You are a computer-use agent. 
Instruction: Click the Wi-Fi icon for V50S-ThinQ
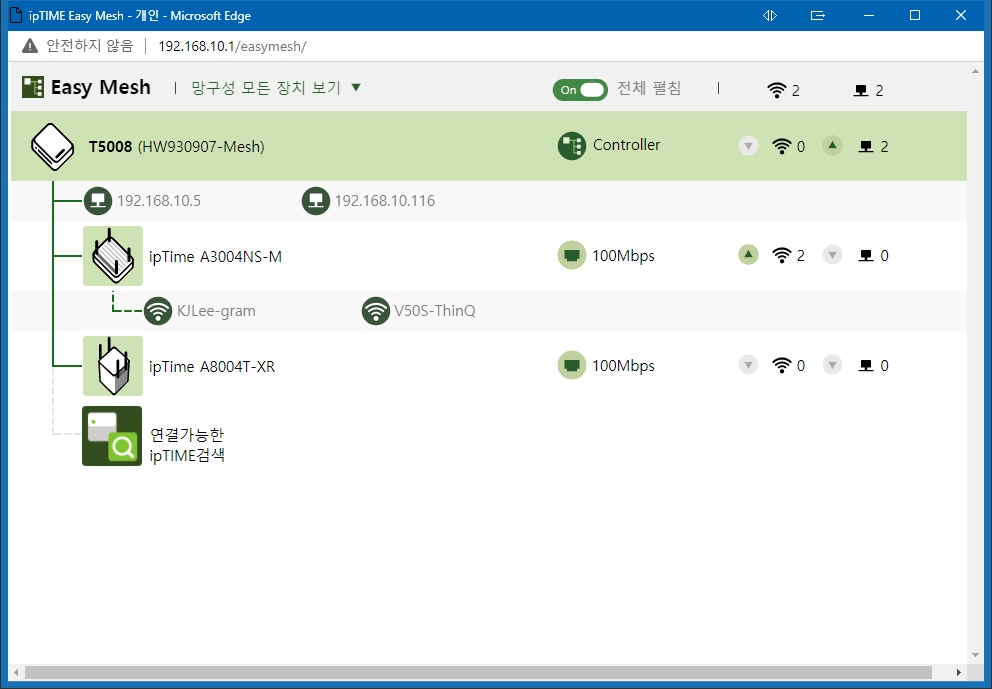(375, 311)
